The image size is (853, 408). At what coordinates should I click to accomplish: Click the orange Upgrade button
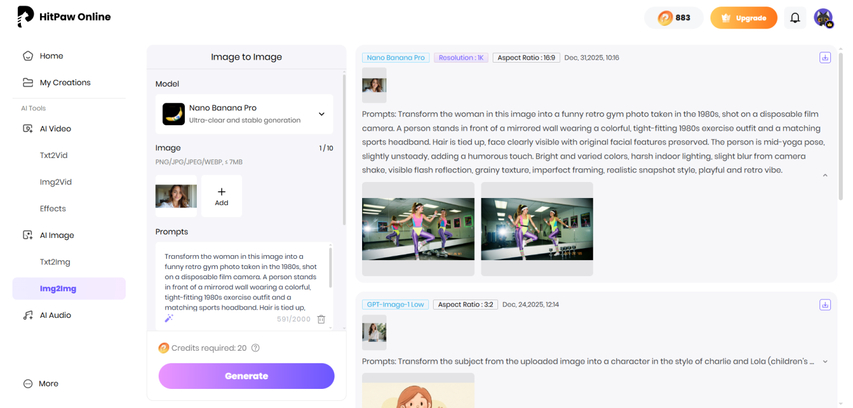(x=743, y=18)
